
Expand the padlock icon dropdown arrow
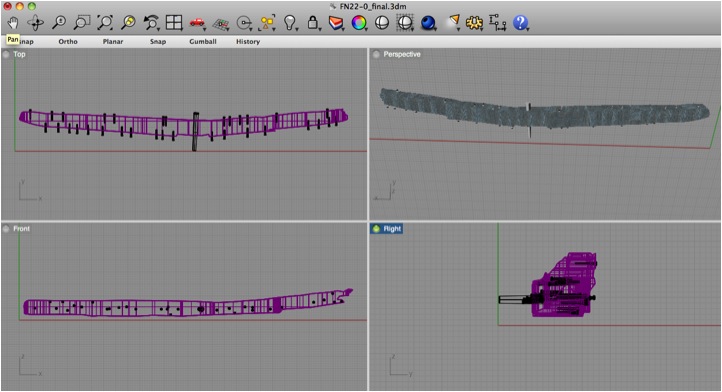(x=320, y=29)
